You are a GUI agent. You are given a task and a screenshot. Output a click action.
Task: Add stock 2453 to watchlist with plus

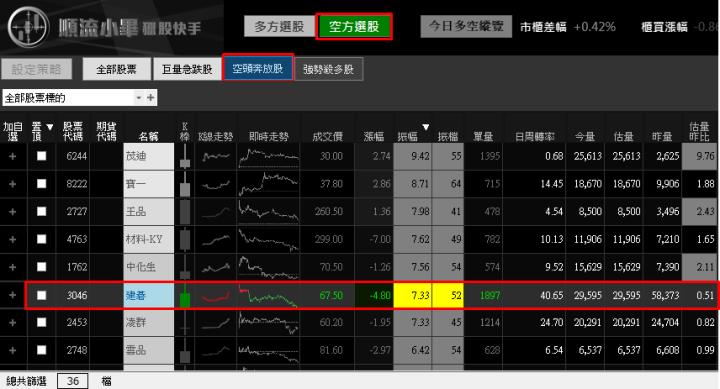tap(12, 322)
